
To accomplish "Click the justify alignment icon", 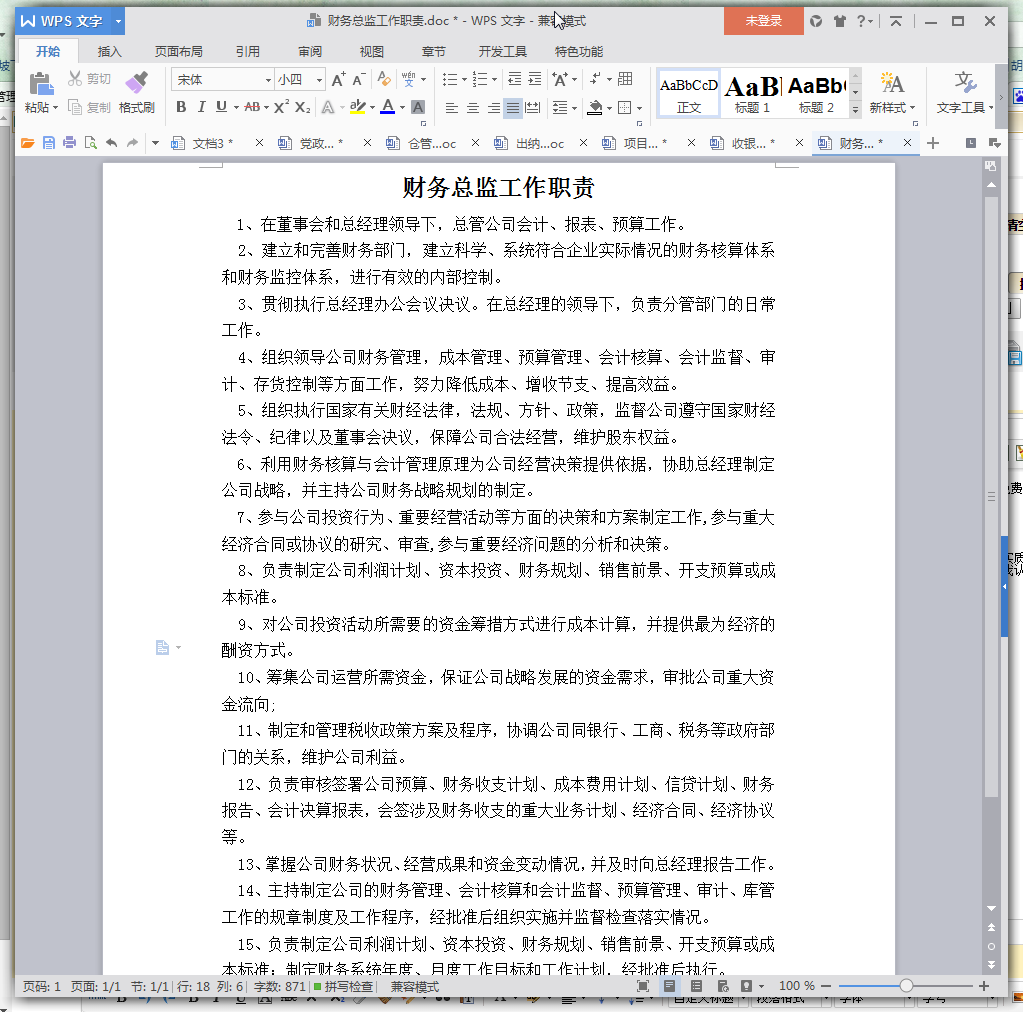I will tap(512, 108).
